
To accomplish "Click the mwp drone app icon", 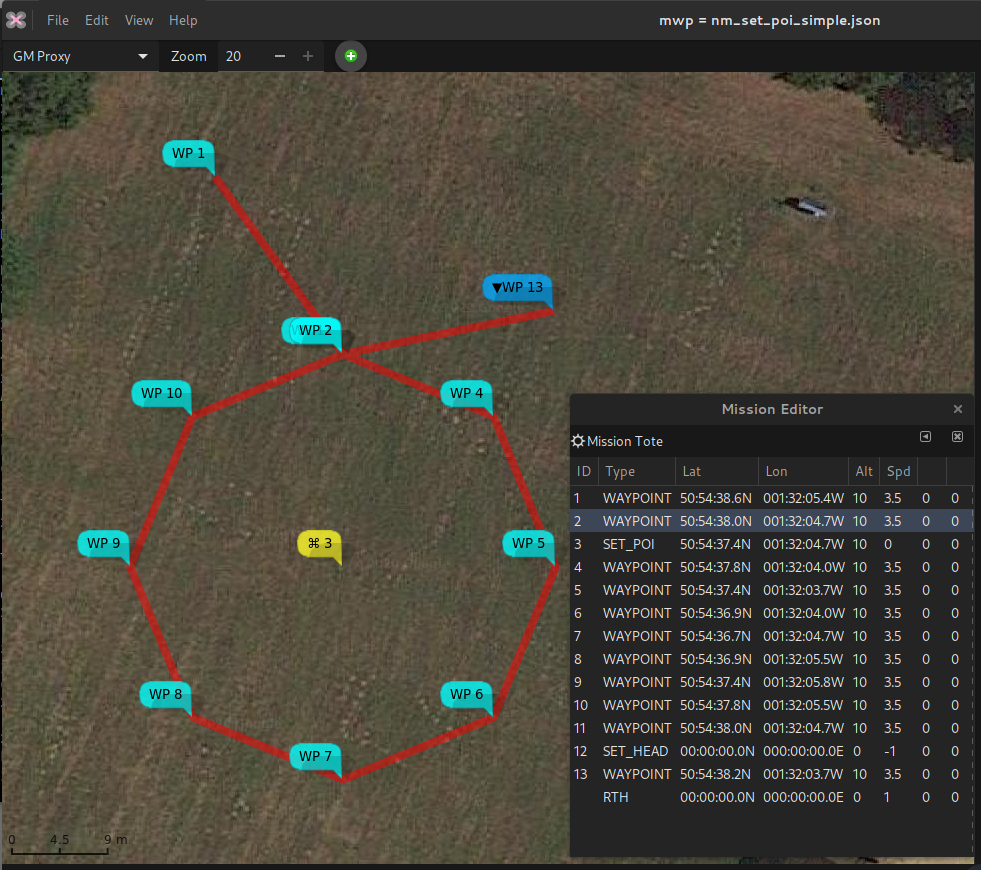I will (16, 20).
